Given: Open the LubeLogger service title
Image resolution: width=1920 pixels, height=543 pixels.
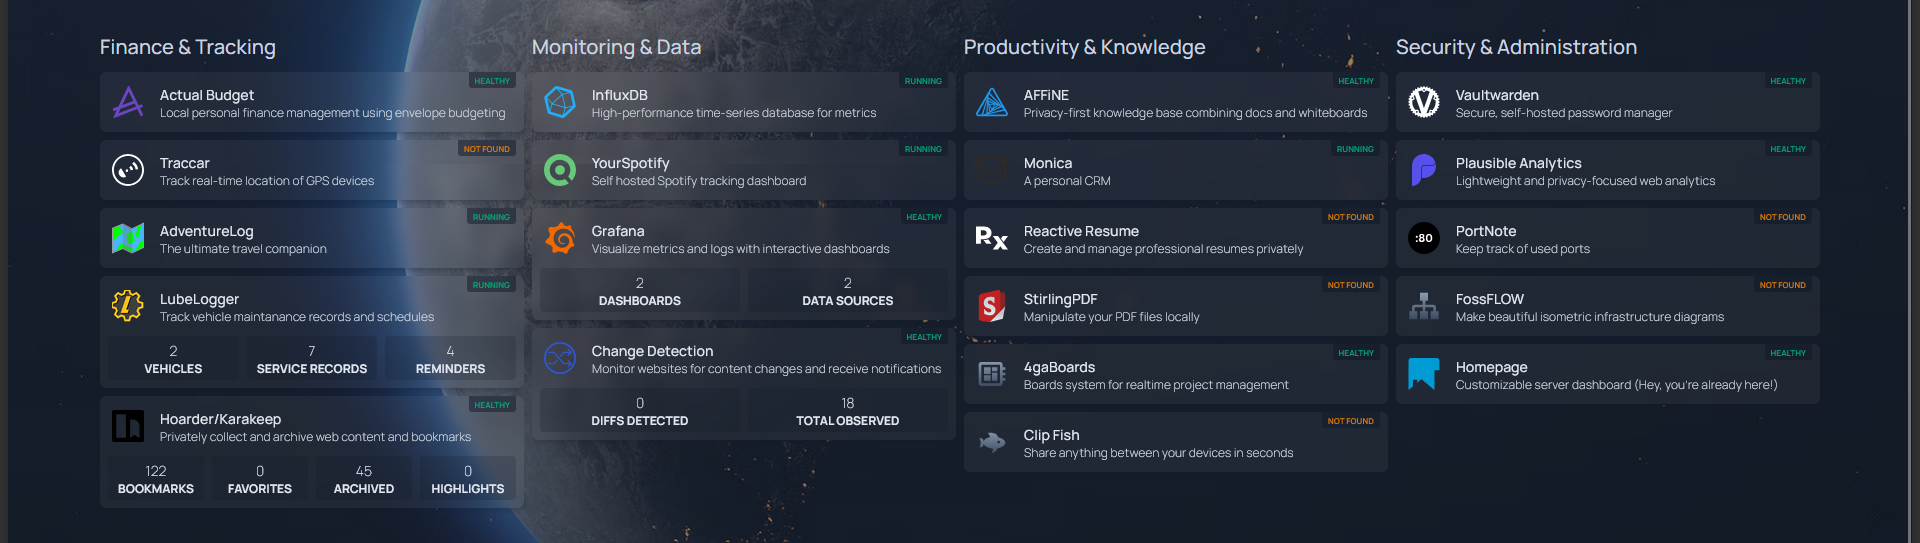Looking at the screenshot, I should point(200,299).
